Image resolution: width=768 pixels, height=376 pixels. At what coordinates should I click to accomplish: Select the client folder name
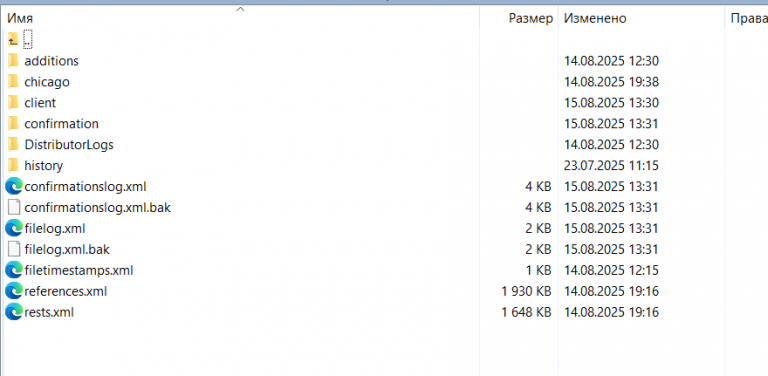(40, 103)
